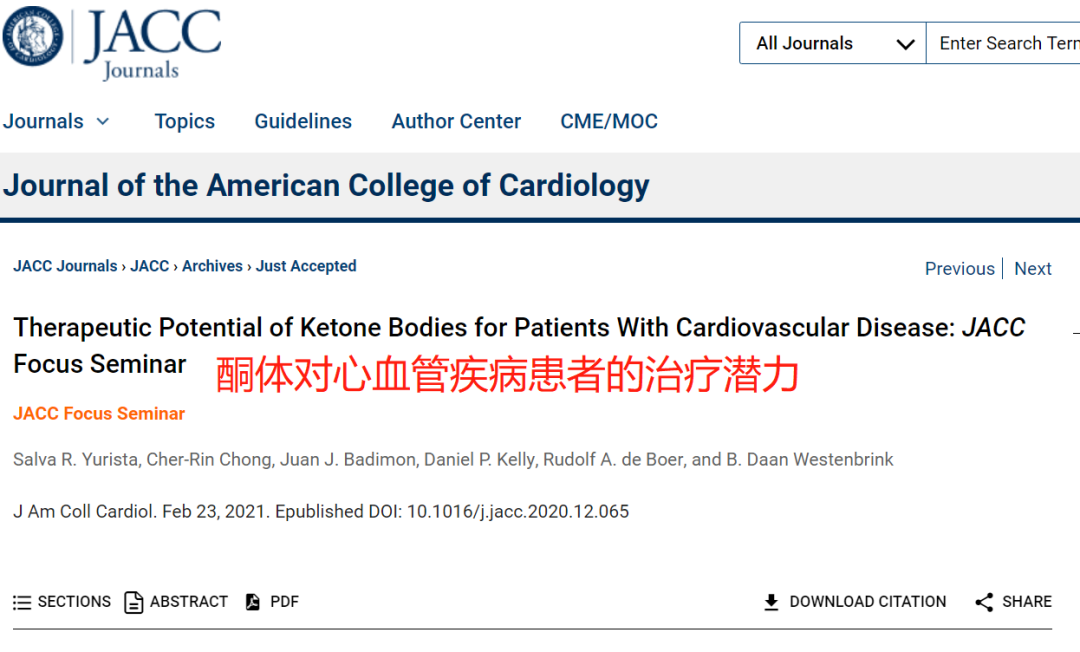Click the American College of Cardiology seal
The width and height of the screenshot is (1080, 652).
32,36
